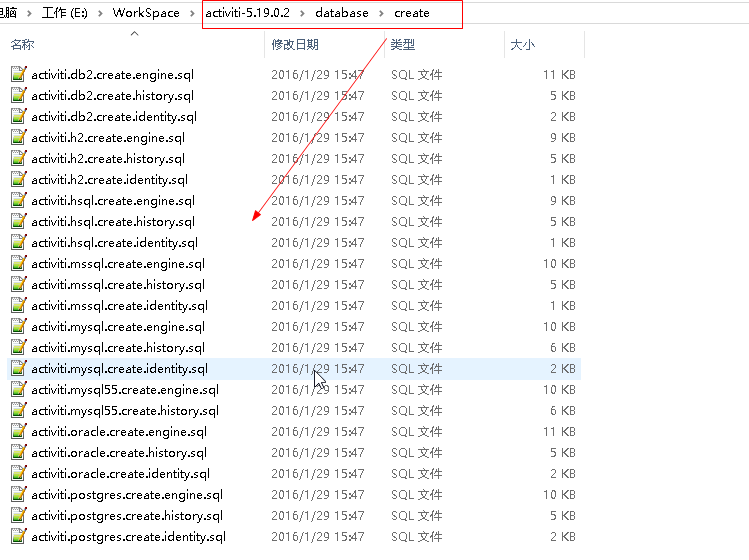Screen dimensions: 749x560
Task: Sort files by the 修改日期 column header
Action: 295,45
